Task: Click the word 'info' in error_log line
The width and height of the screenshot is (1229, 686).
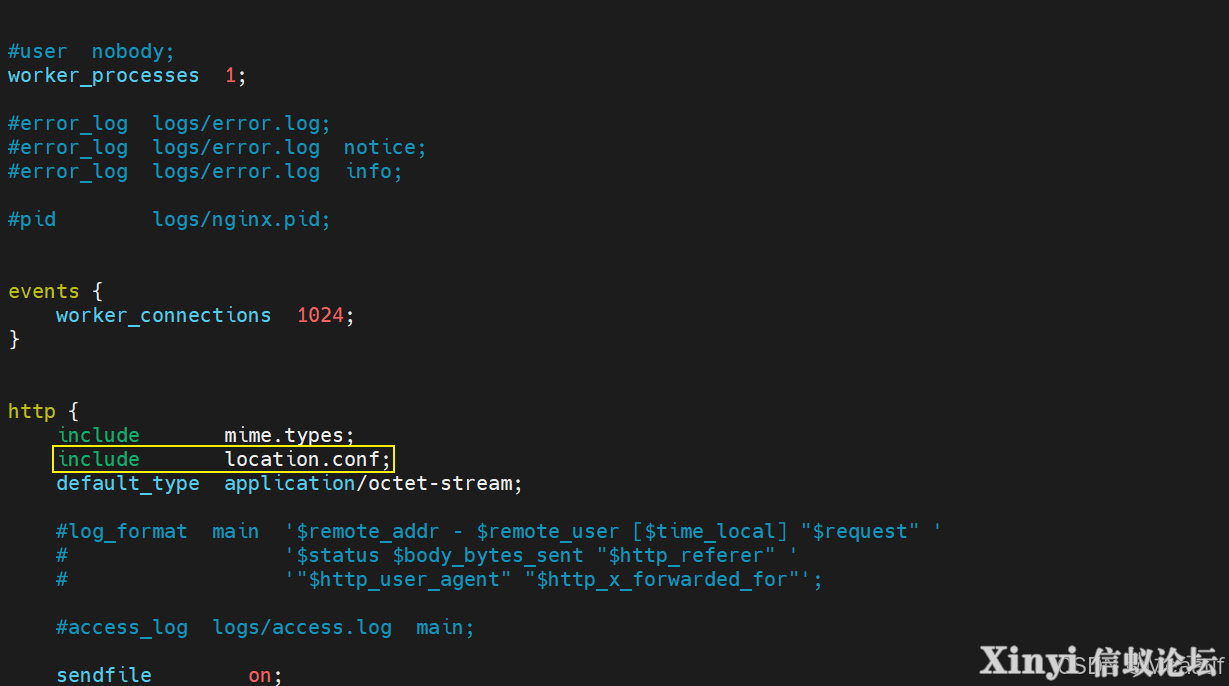Action: (369, 171)
